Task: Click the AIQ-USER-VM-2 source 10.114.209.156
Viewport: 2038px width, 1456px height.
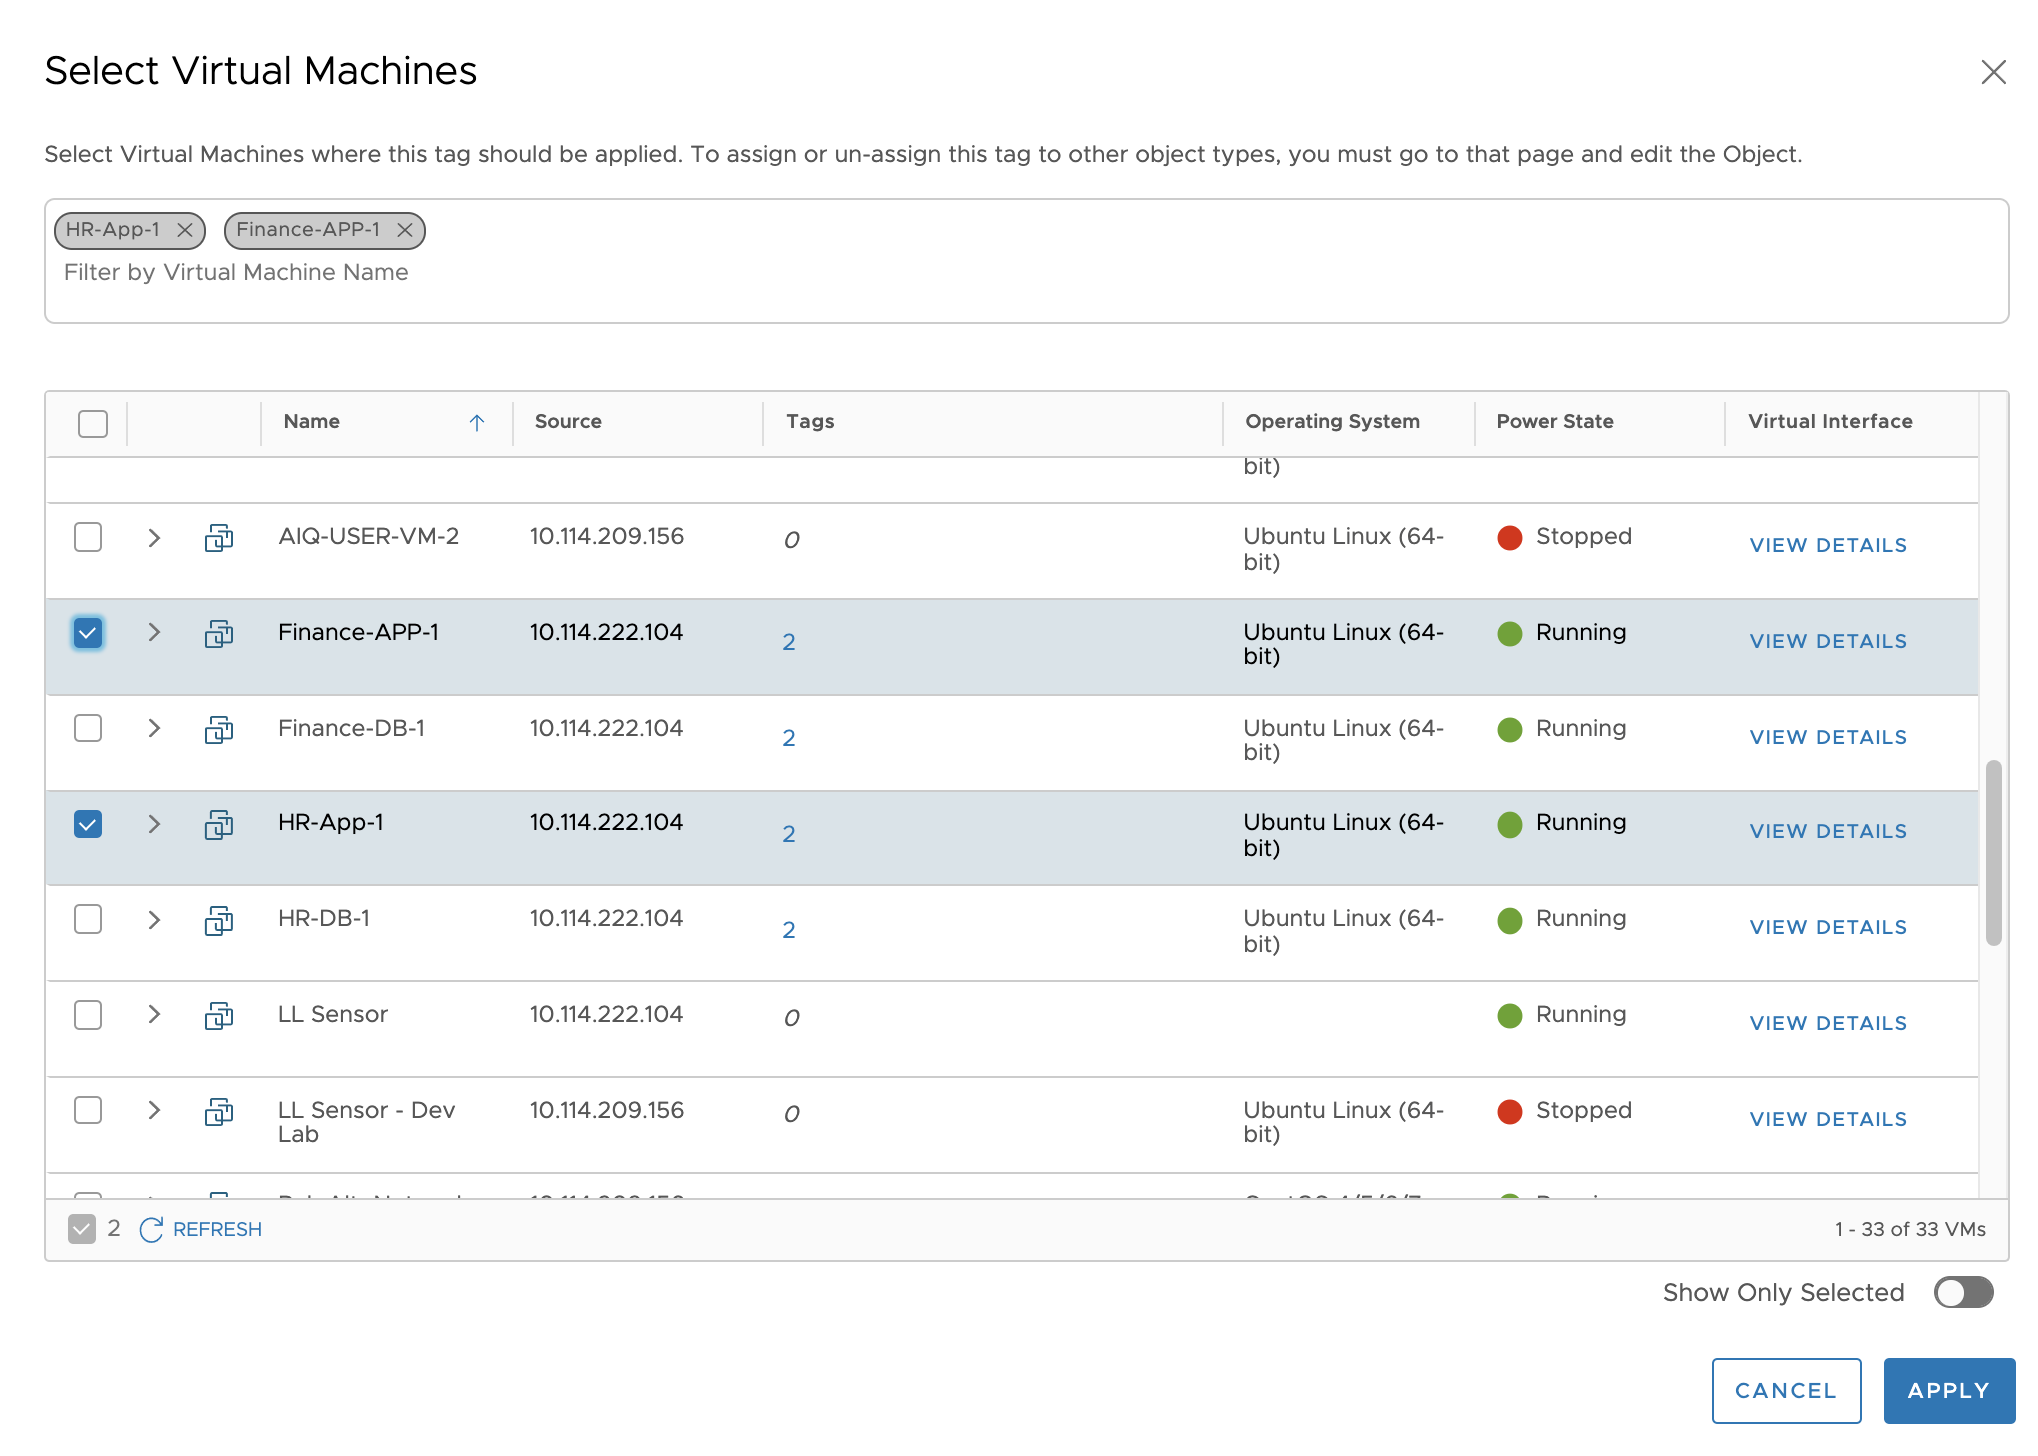Action: pyautogui.click(x=606, y=536)
